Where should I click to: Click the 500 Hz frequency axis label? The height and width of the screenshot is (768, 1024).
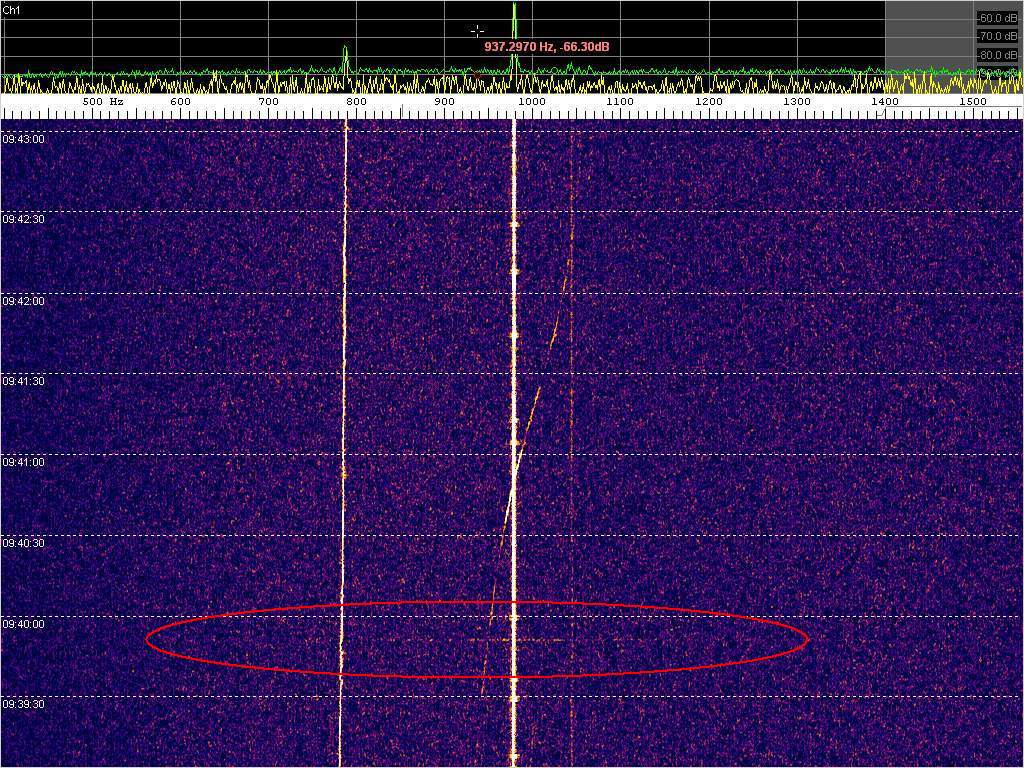(101, 102)
